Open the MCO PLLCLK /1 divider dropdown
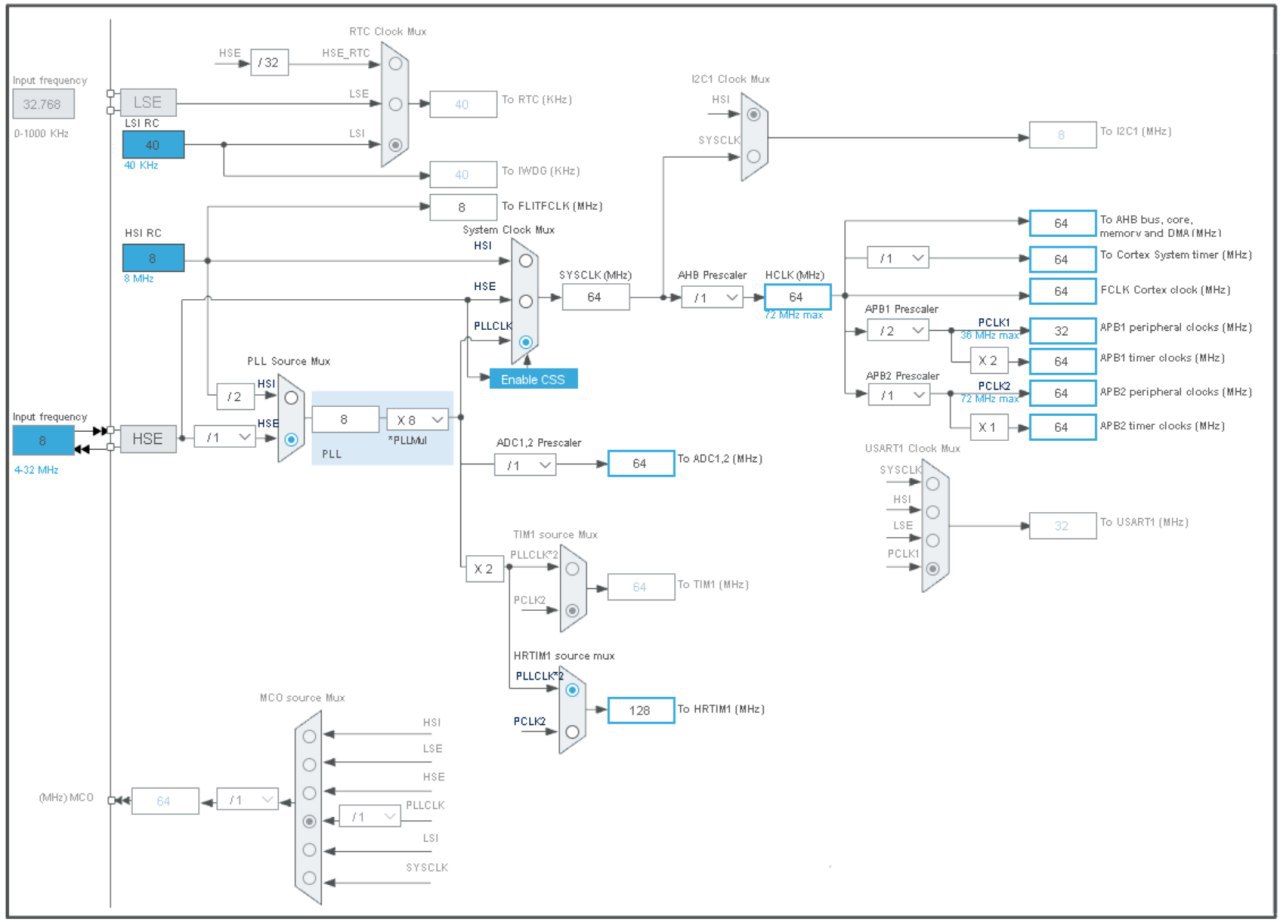1280x922 pixels. click(370, 817)
